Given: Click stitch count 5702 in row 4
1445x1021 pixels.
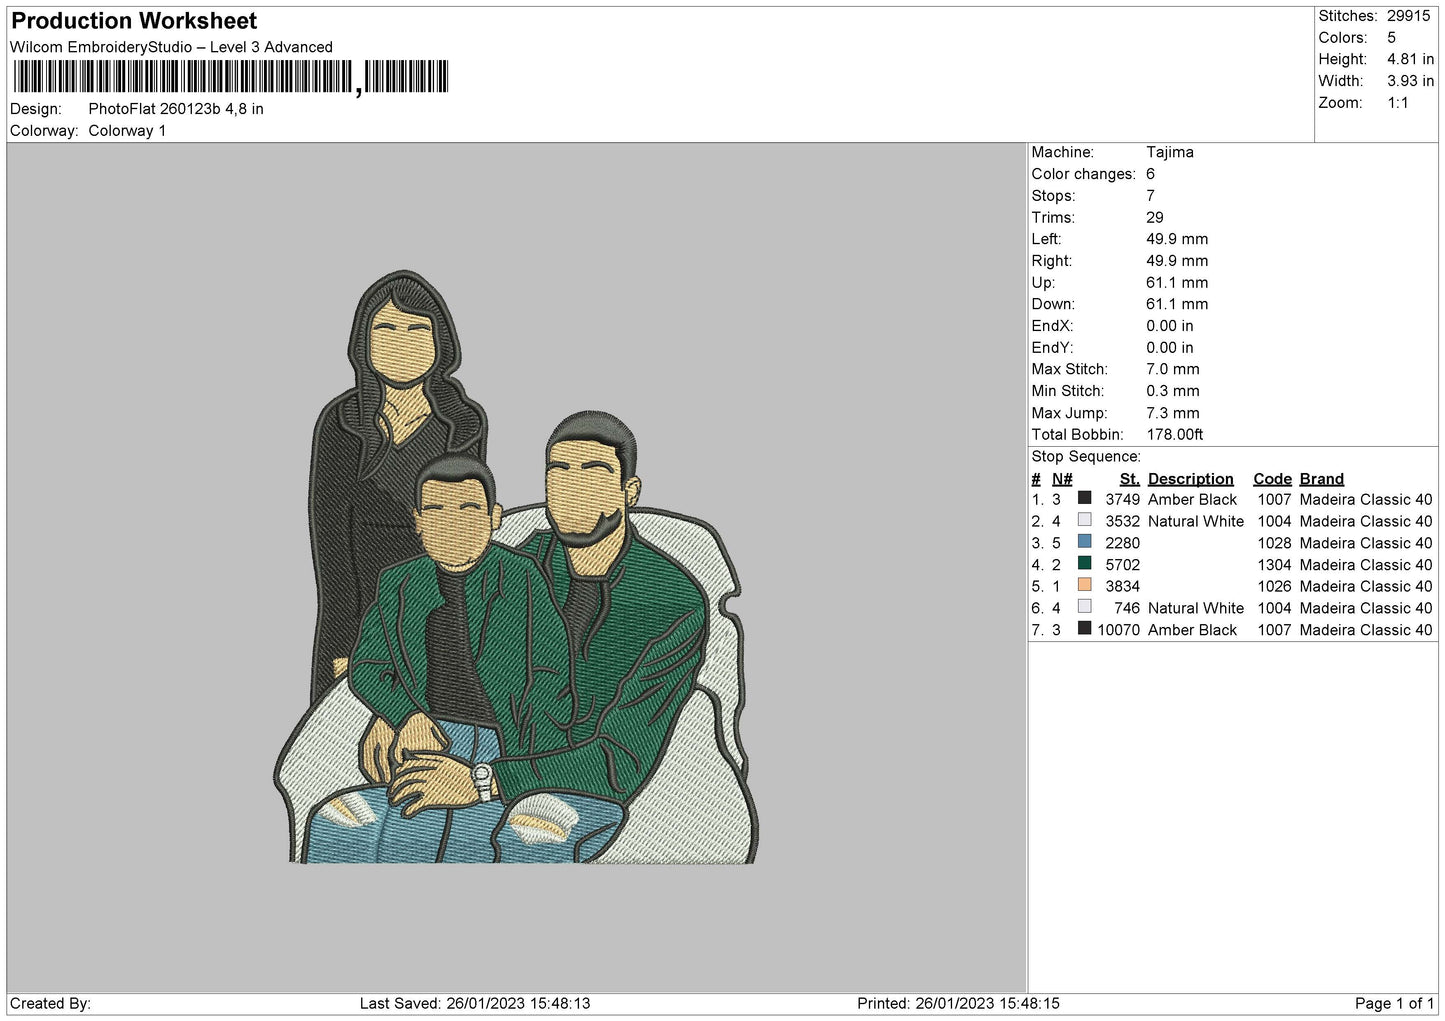Looking at the screenshot, I should pos(1122,565).
